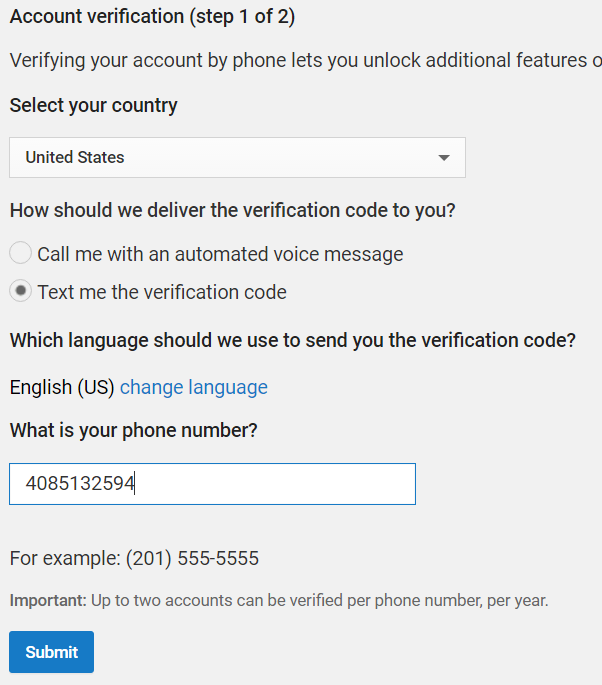Click the English (US) language text
Image resolution: width=602 pixels, height=685 pixels.
click(62, 387)
